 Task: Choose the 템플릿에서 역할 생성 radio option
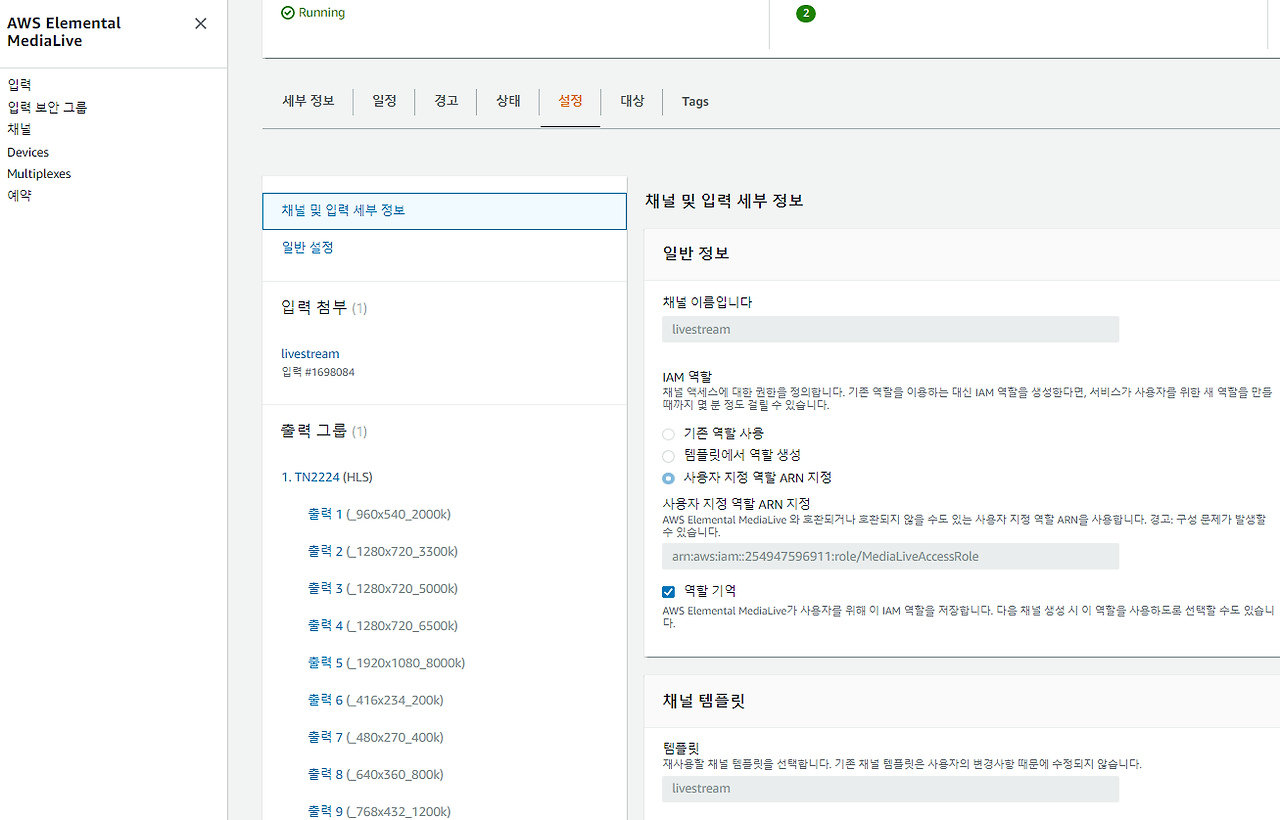668,455
